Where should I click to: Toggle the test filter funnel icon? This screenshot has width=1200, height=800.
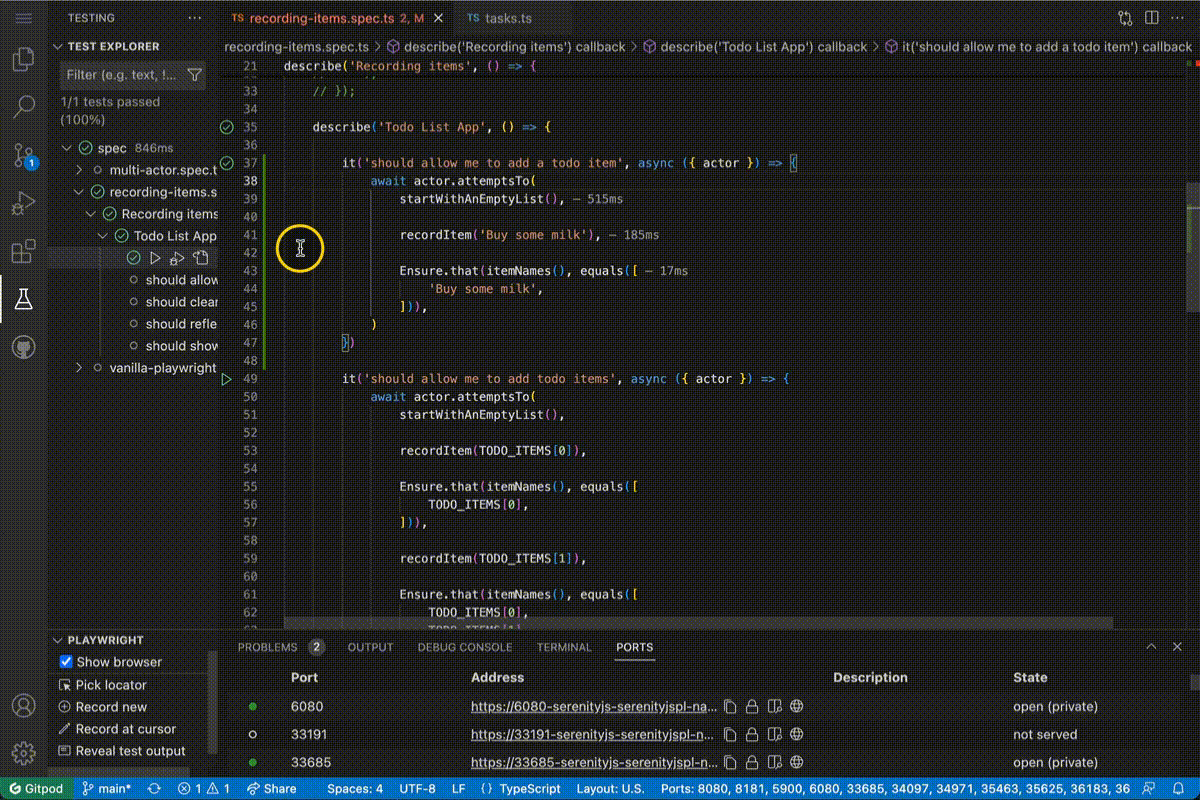pyautogui.click(x=195, y=74)
